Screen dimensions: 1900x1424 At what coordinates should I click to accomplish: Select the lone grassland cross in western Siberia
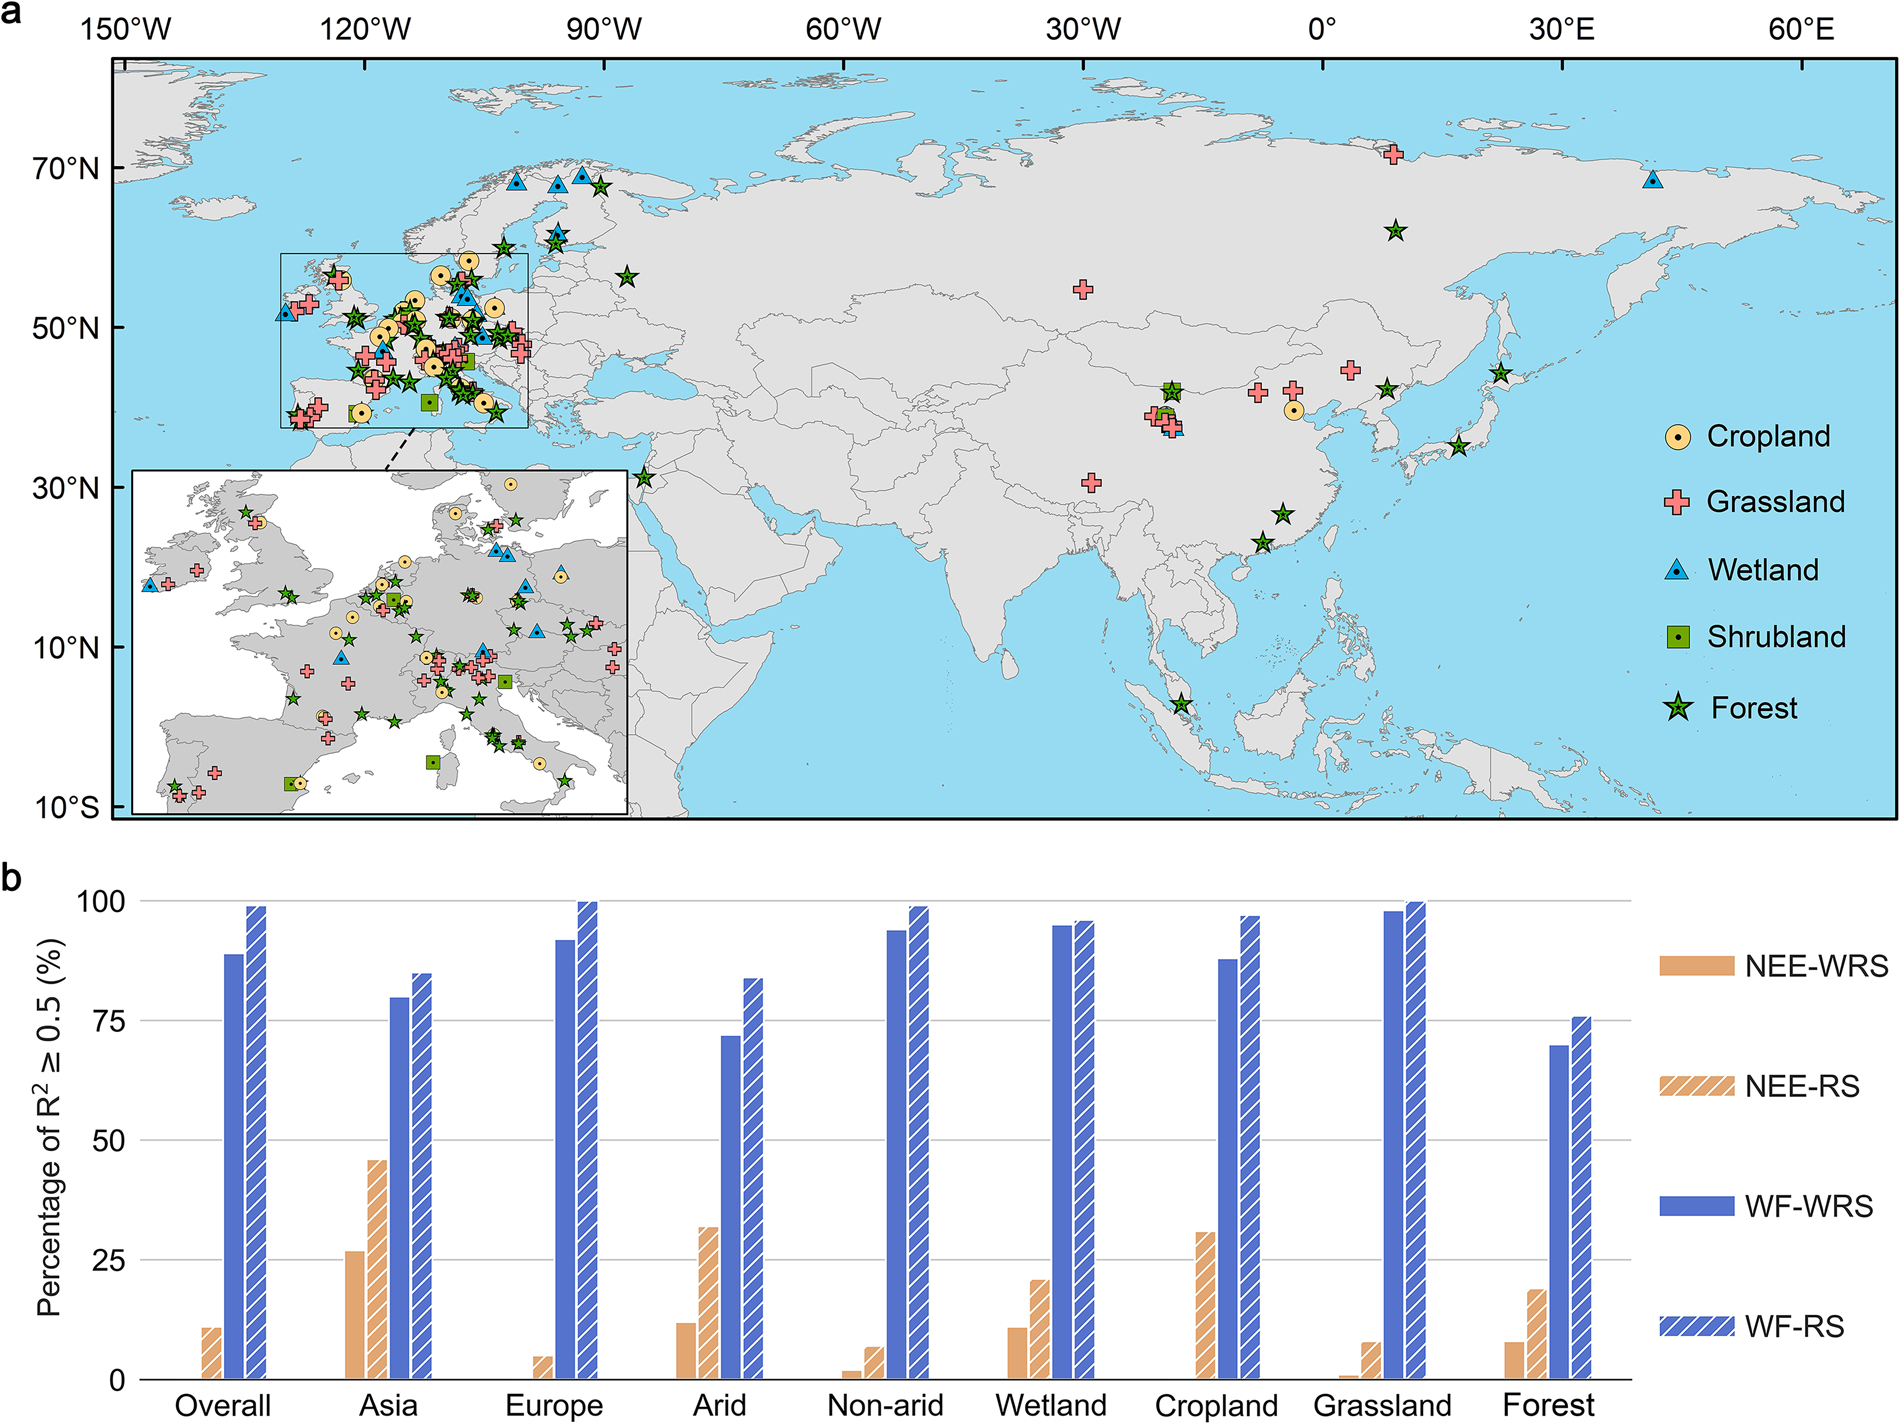(x=1082, y=290)
